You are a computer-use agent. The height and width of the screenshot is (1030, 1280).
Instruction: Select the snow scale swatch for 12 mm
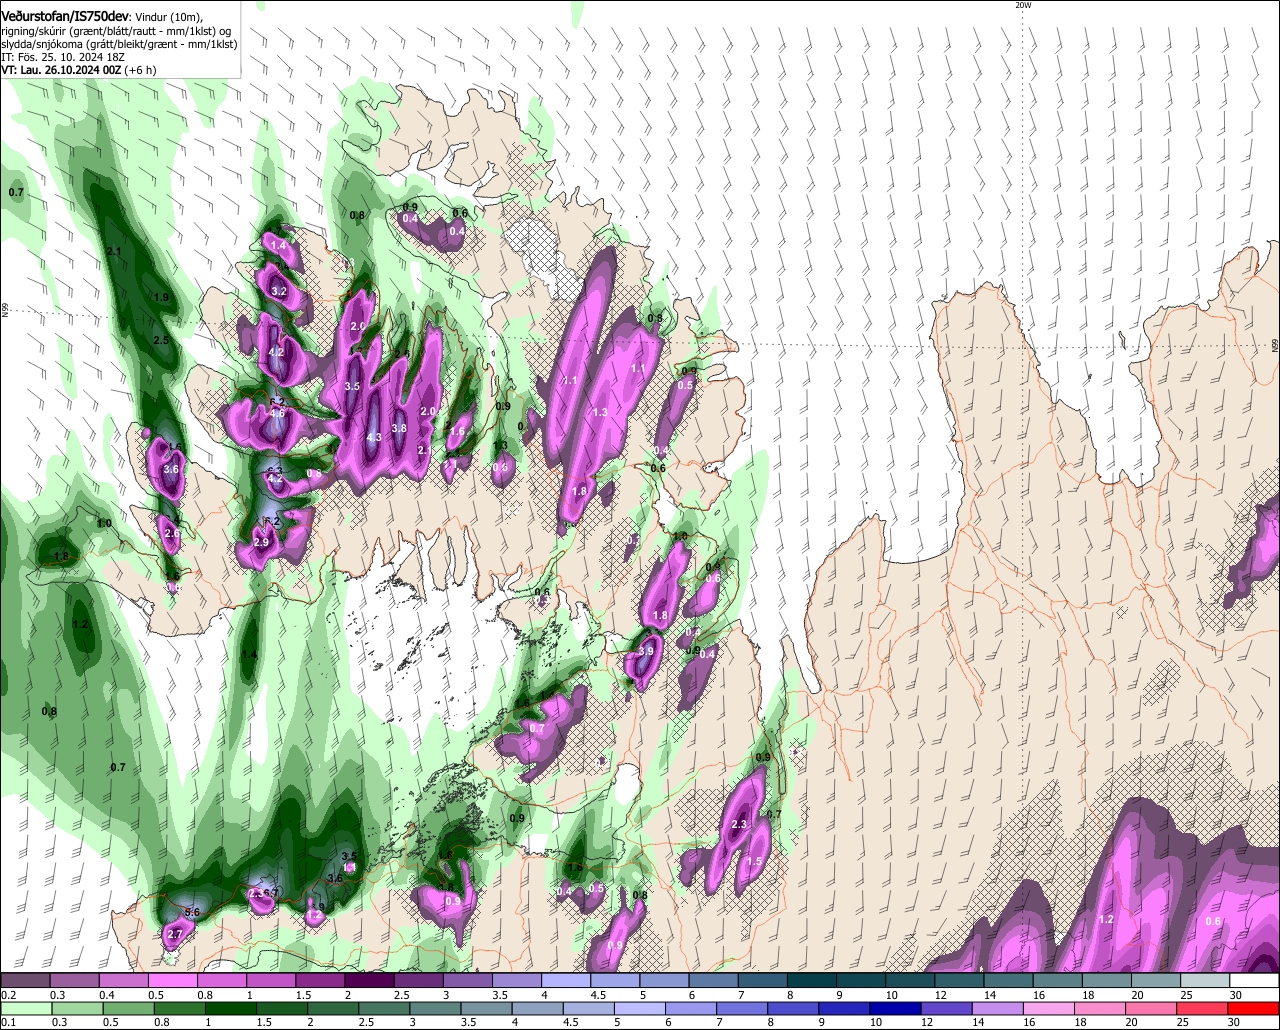[959, 981]
